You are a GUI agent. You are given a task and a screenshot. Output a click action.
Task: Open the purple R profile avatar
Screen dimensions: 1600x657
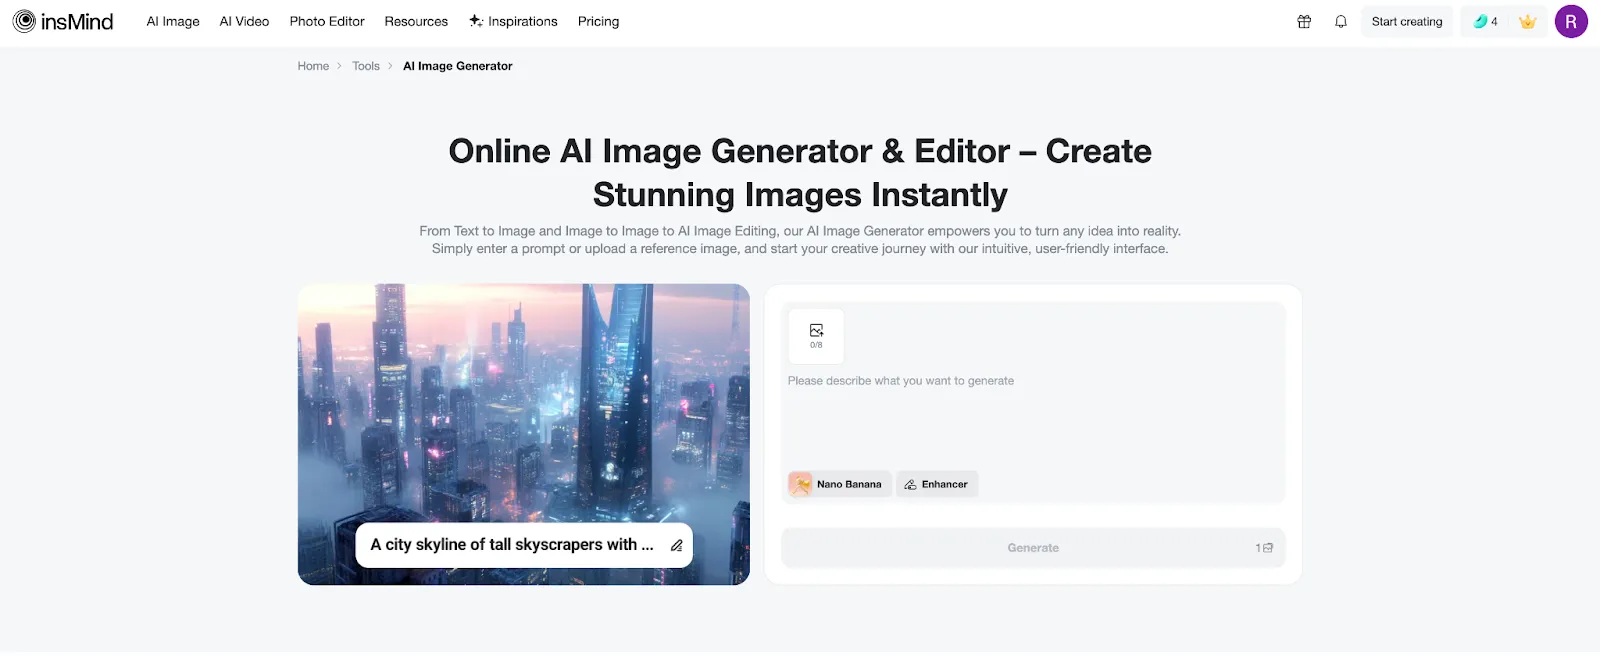pyautogui.click(x=1571, y=21)
